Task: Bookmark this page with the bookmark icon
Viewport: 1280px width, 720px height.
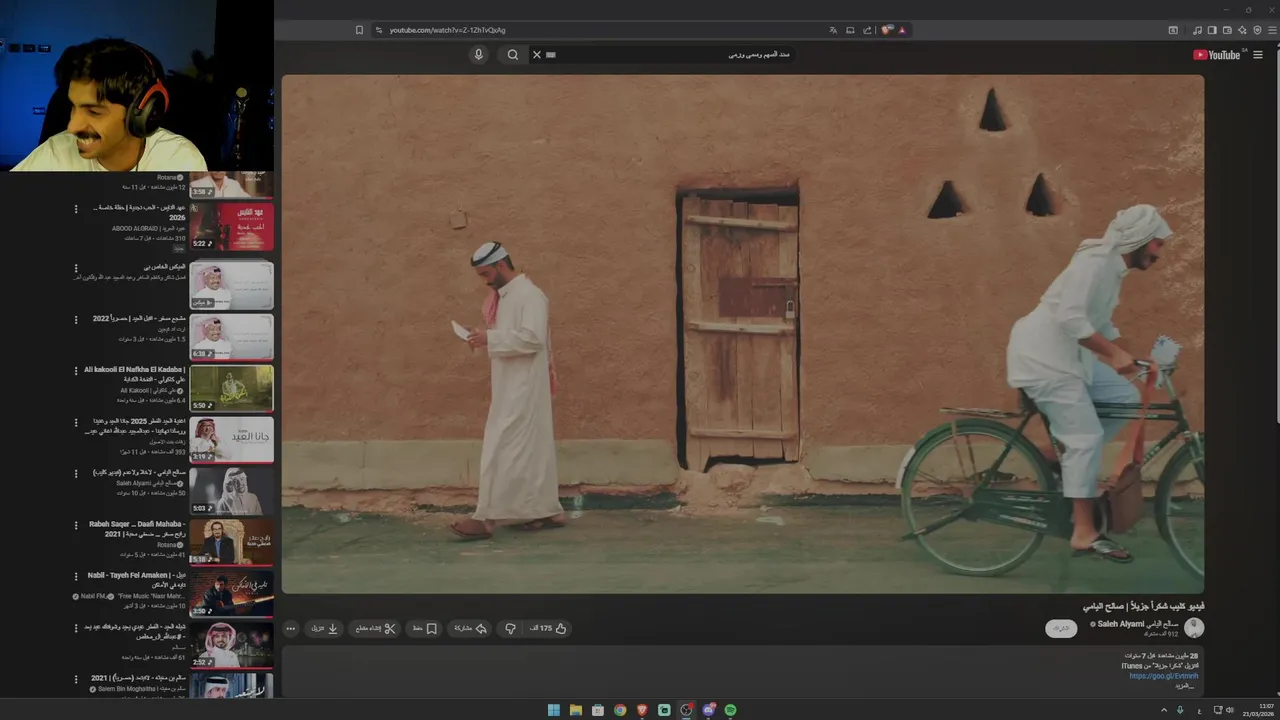Action: (x=359, y=30)
